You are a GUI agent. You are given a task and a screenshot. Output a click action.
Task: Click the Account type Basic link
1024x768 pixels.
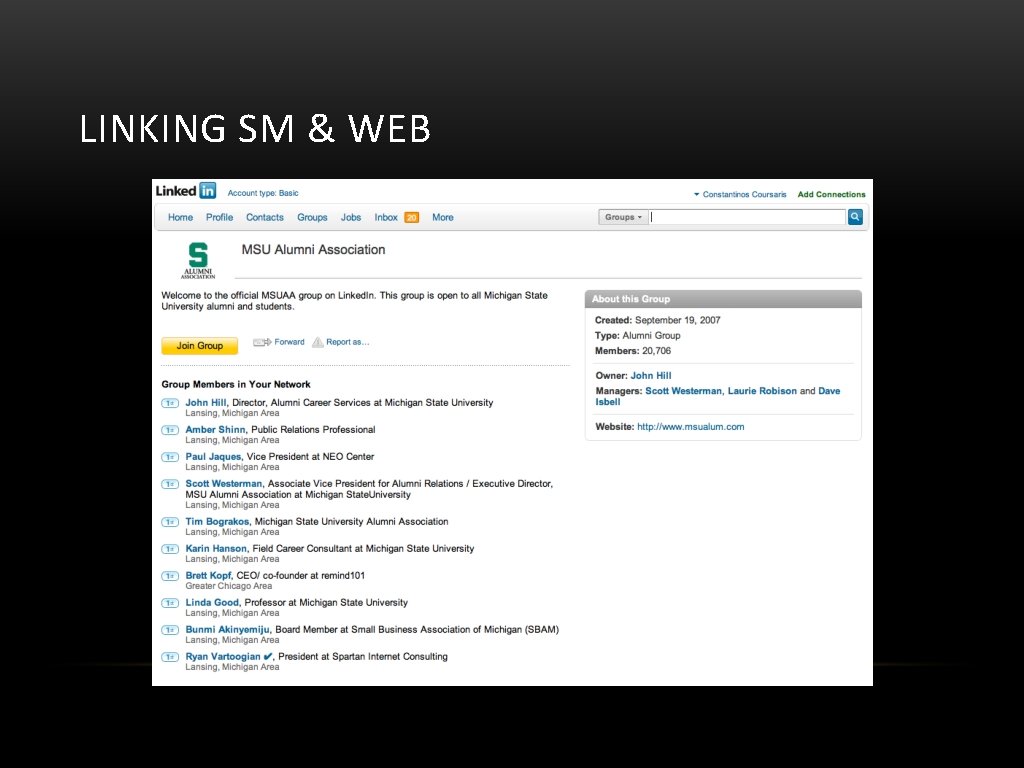point(263,193)
